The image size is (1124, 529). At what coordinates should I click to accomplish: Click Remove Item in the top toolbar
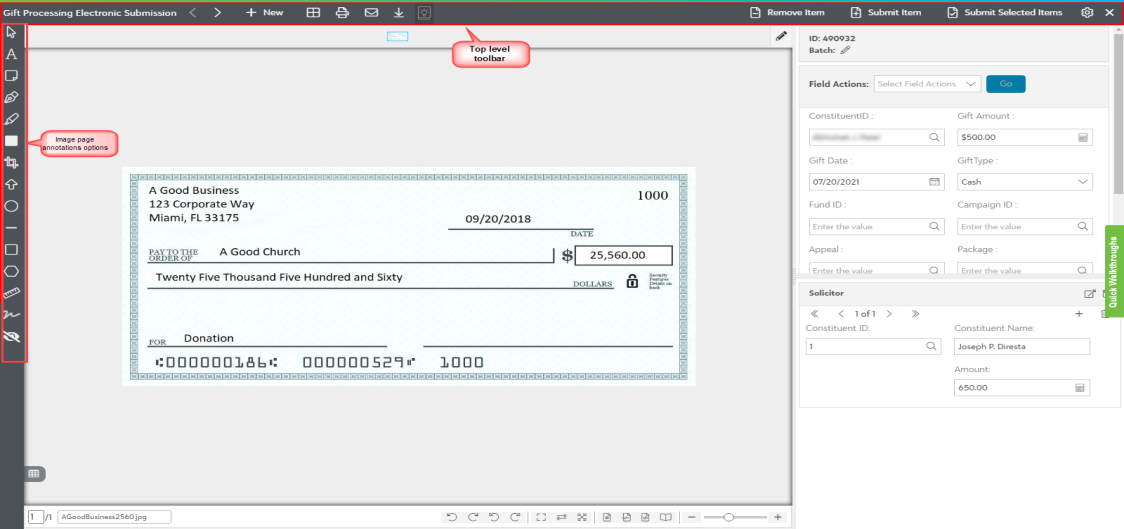click(787, 13)
